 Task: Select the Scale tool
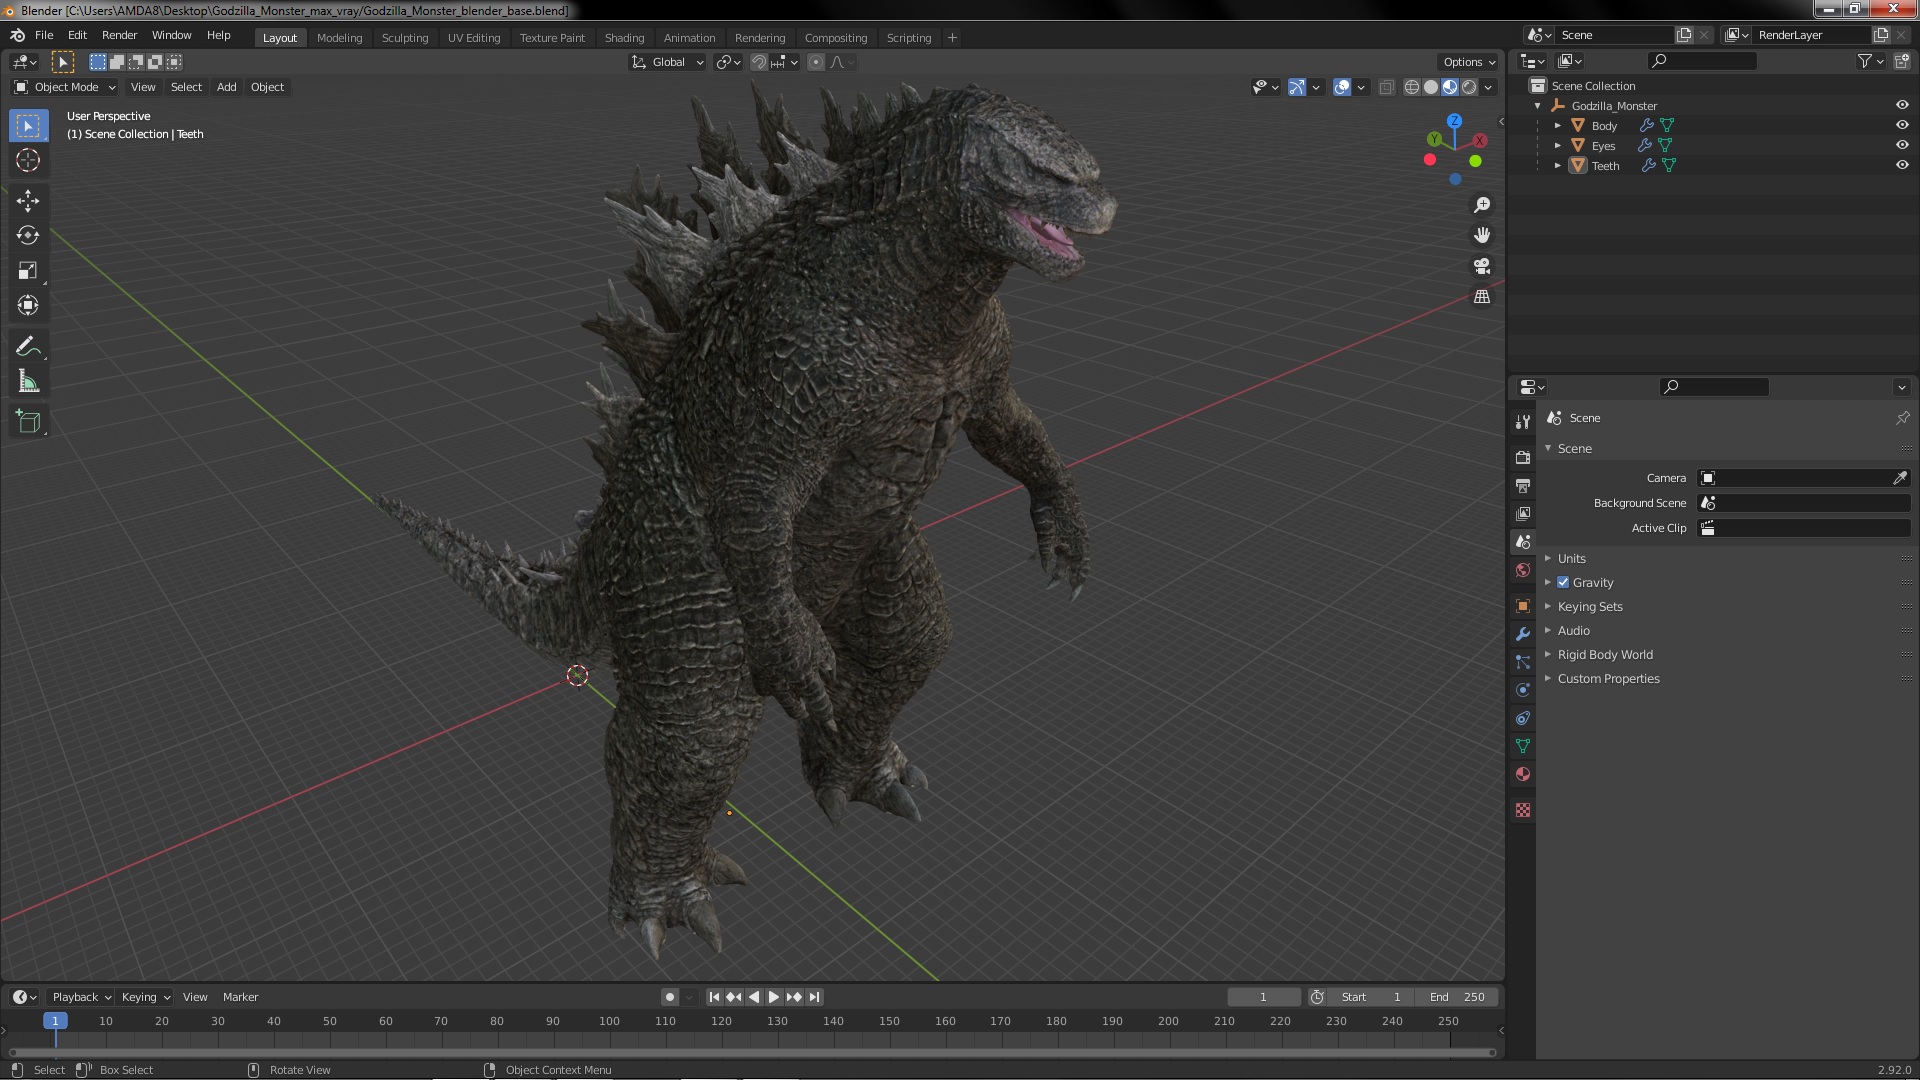(28, 271)
